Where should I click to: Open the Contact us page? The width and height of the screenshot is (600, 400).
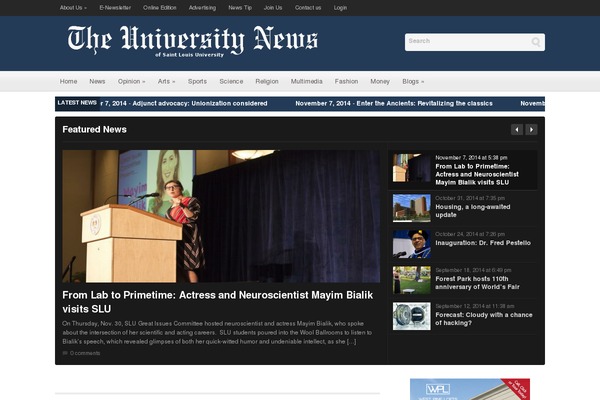pyautogui.click(x=308, y=8)
